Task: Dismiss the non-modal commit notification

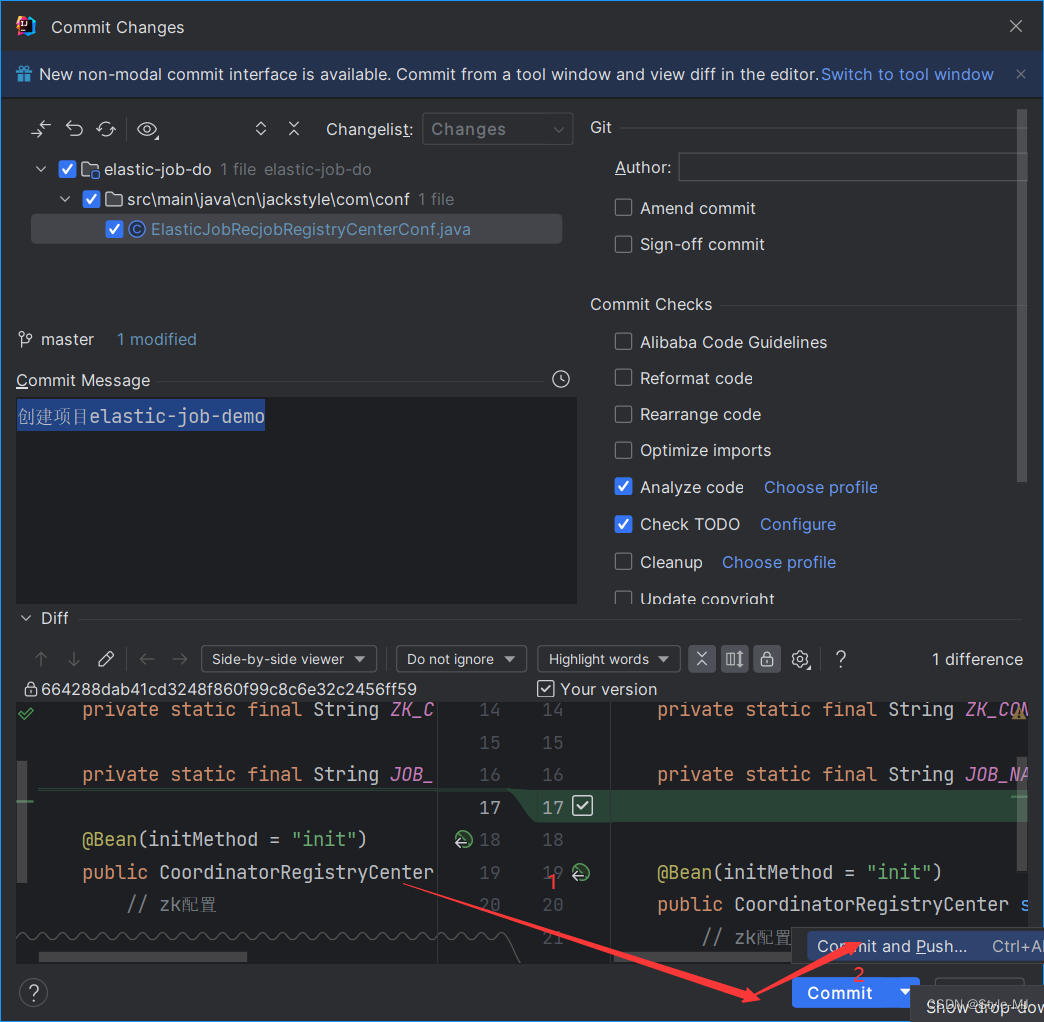Action: pyautogui.click(x=1021, y=74)
